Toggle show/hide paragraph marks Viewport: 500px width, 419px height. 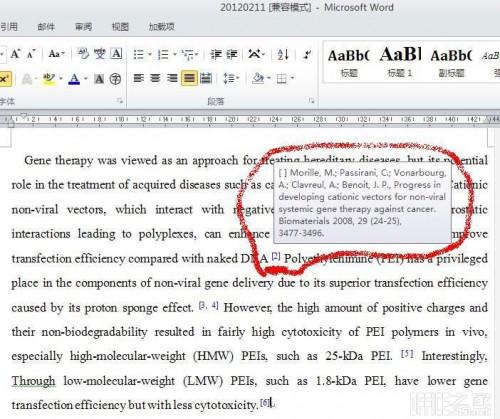tap(307, 54)
